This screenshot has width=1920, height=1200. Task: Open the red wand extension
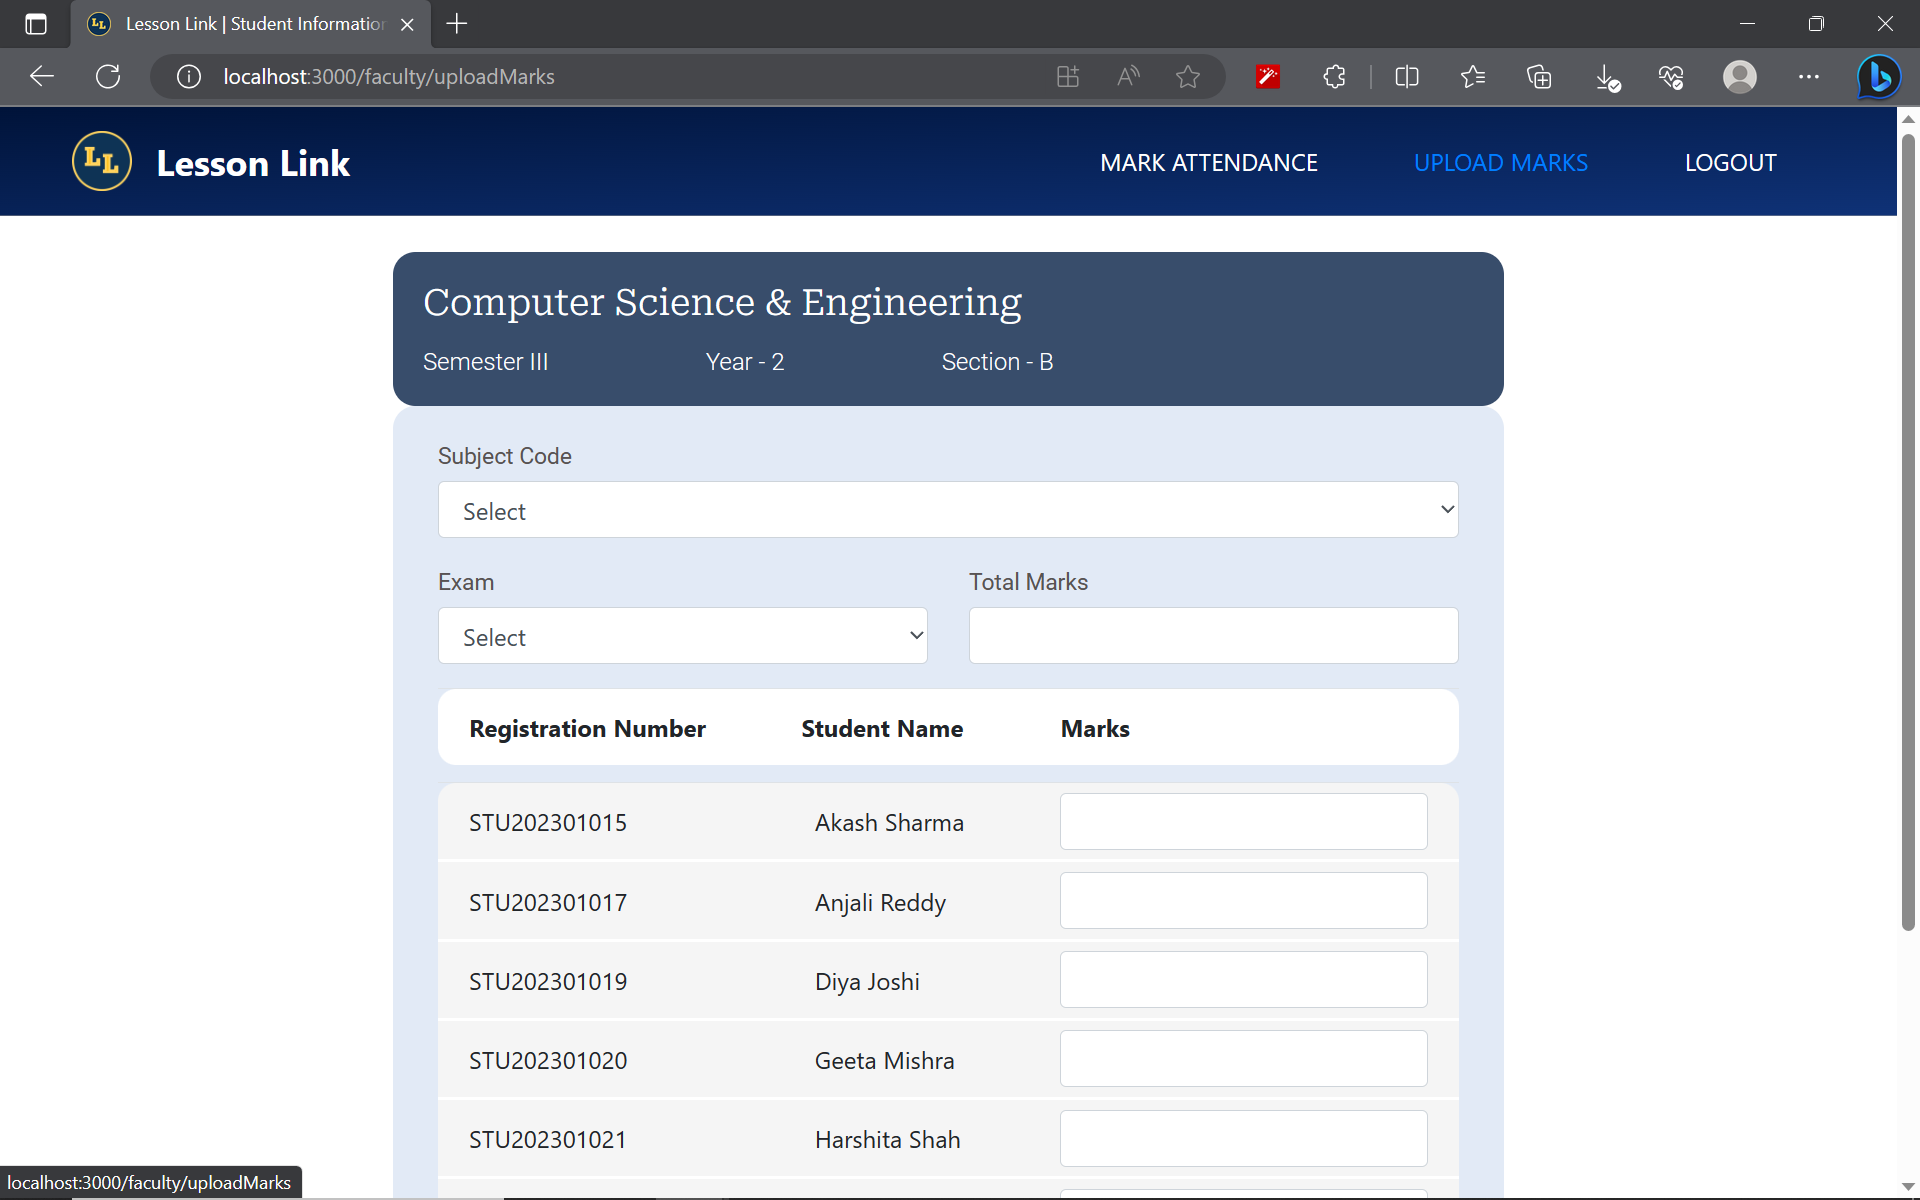point(1267,76)
